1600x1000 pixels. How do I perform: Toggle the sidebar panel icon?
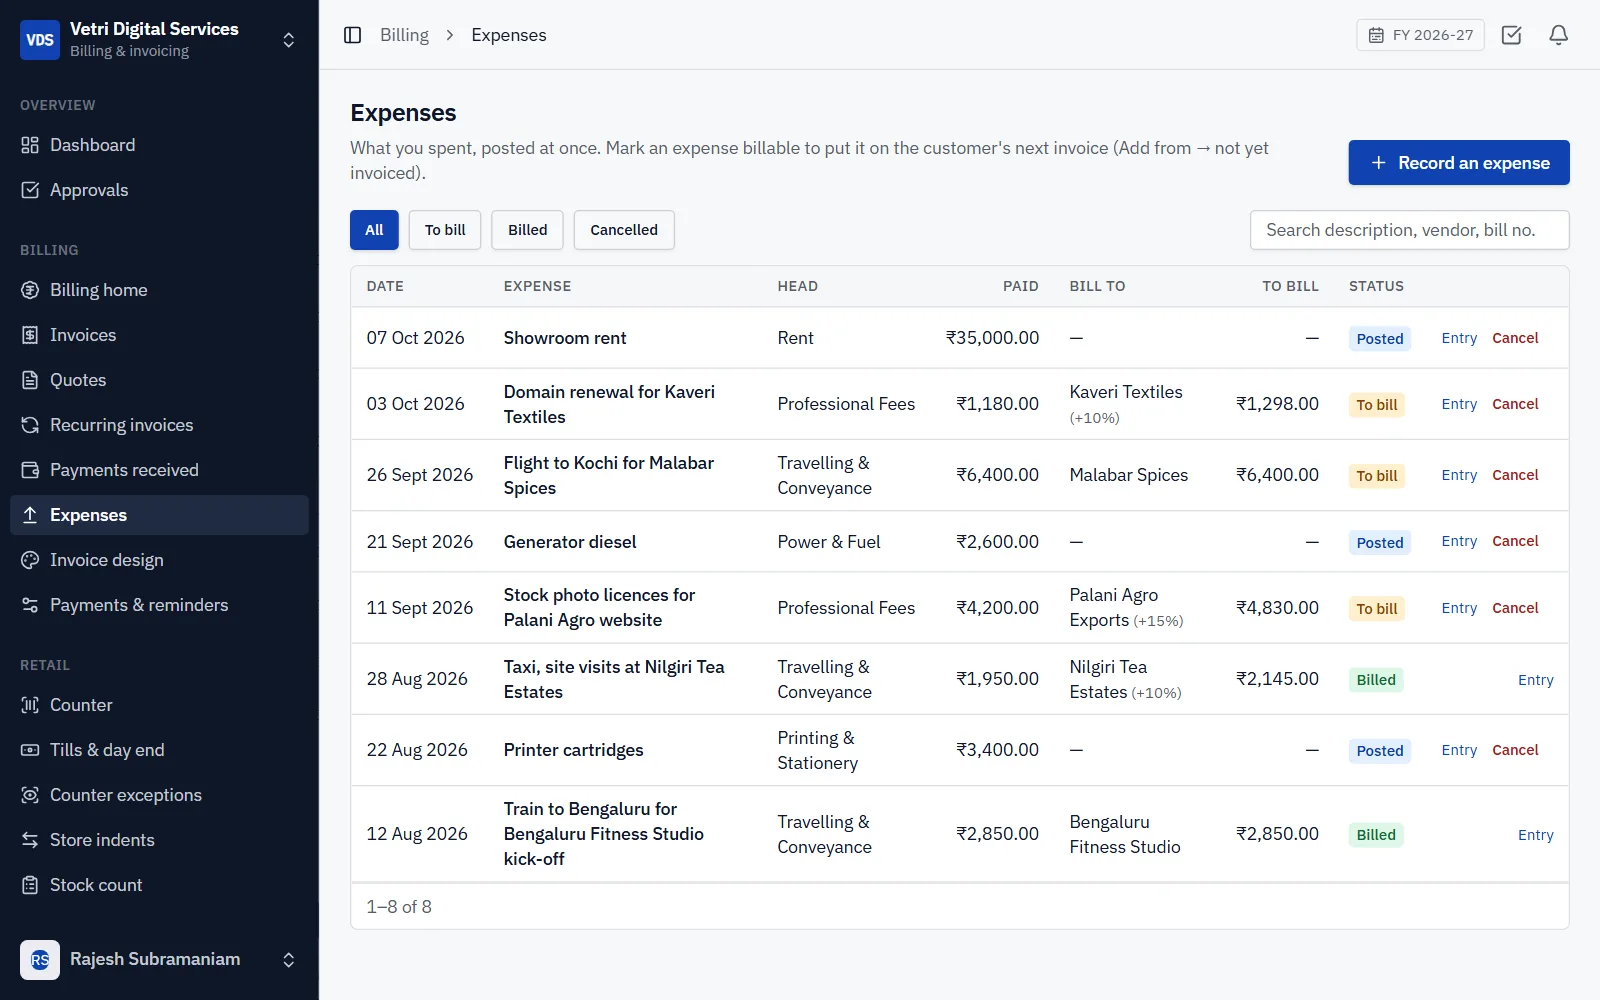click(x=352, y=35)
